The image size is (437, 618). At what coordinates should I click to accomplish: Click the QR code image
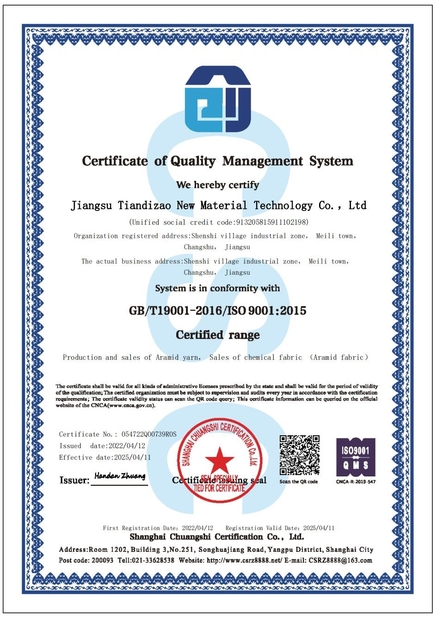[x=299, y=455]
